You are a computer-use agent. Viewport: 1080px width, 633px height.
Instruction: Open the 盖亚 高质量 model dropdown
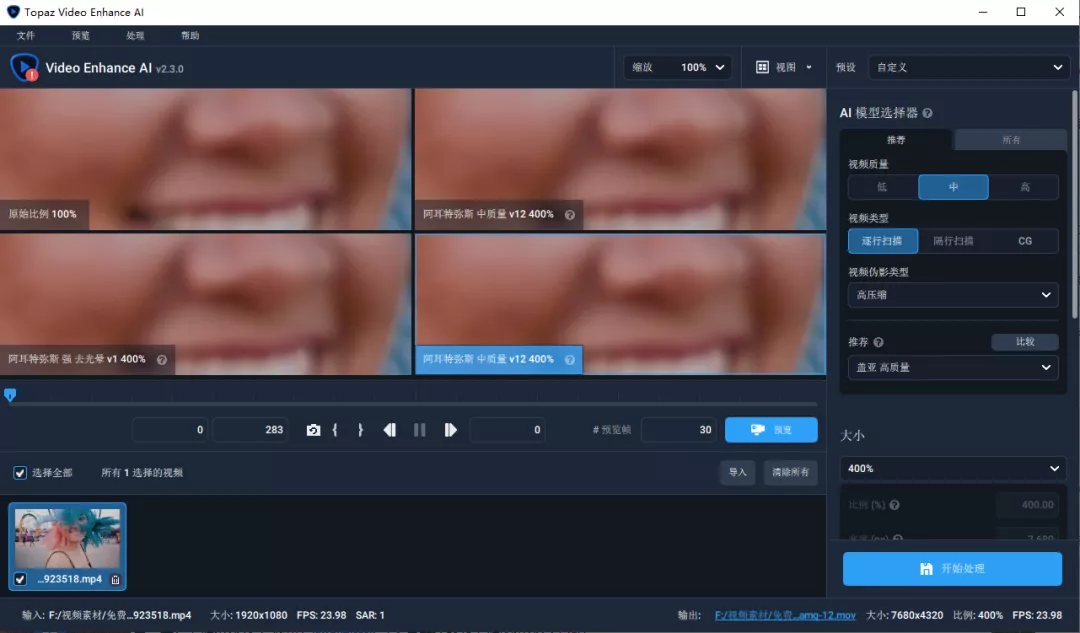(953, 367)
